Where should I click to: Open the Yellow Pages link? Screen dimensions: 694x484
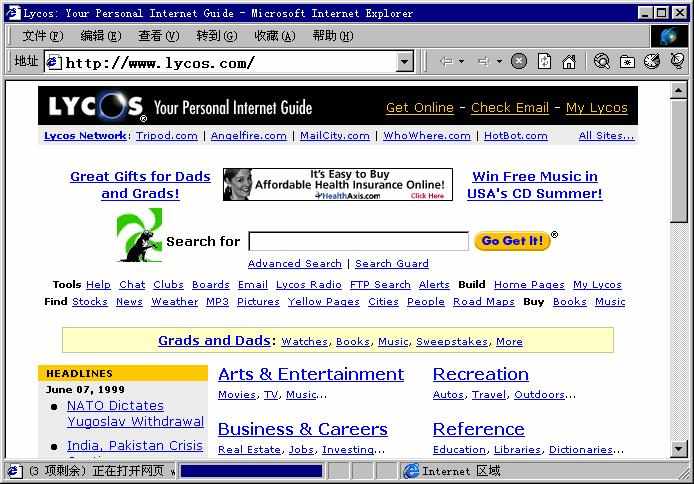(x=324, y=302)
